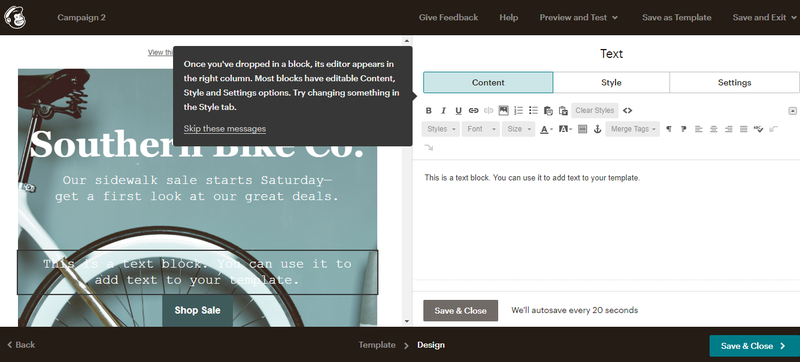Insert a numbered list
Screen dimensions: 800x362
point(518,111)
